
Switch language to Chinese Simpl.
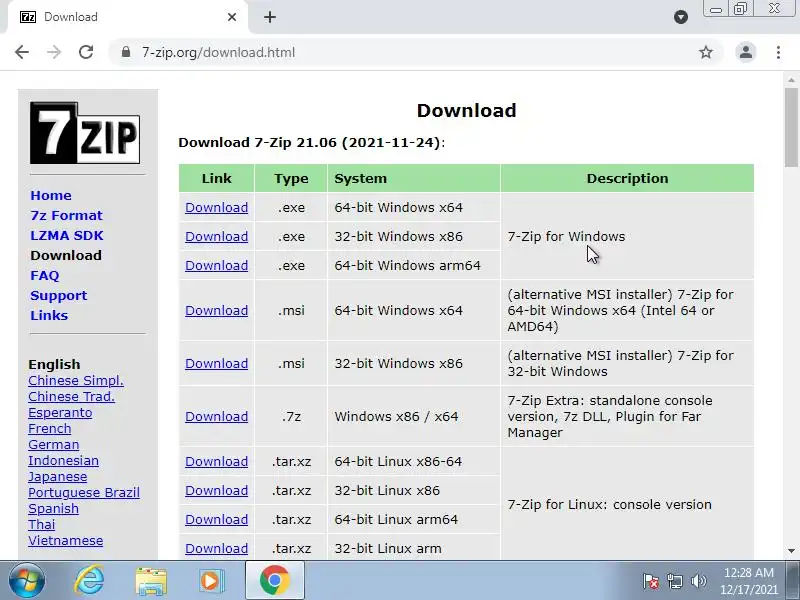pyautogui.click(x=76, y=381)
